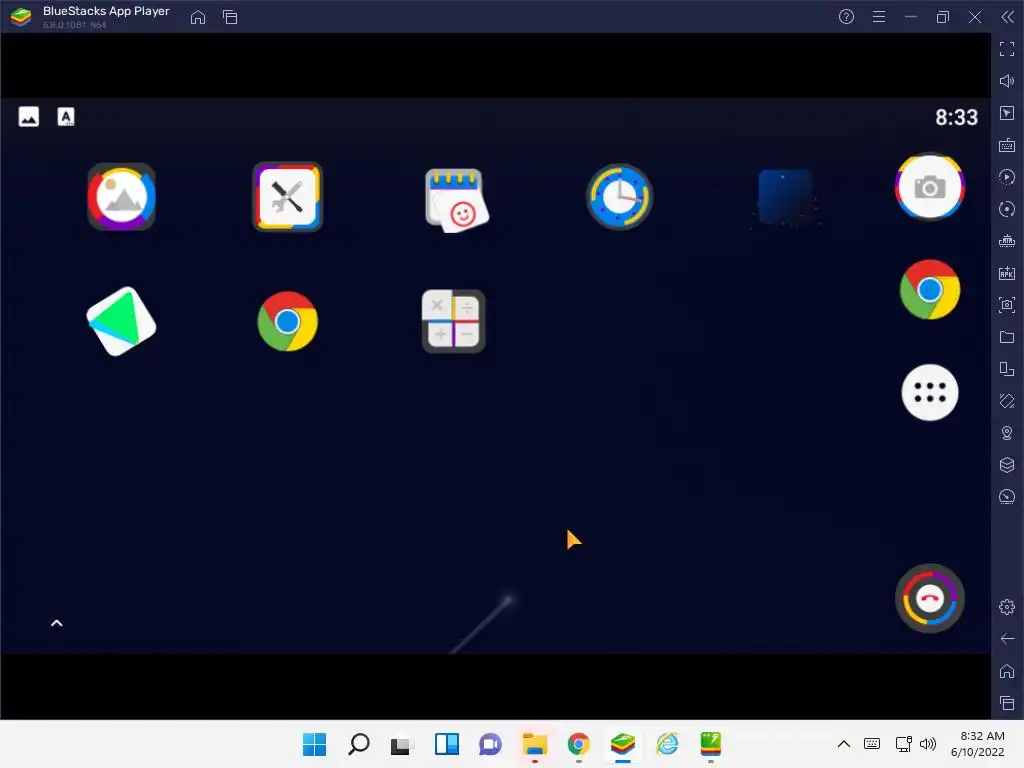Open the Calendar app with smiley
This screenshot has width=1024, height=768.
tap(455, 200)
